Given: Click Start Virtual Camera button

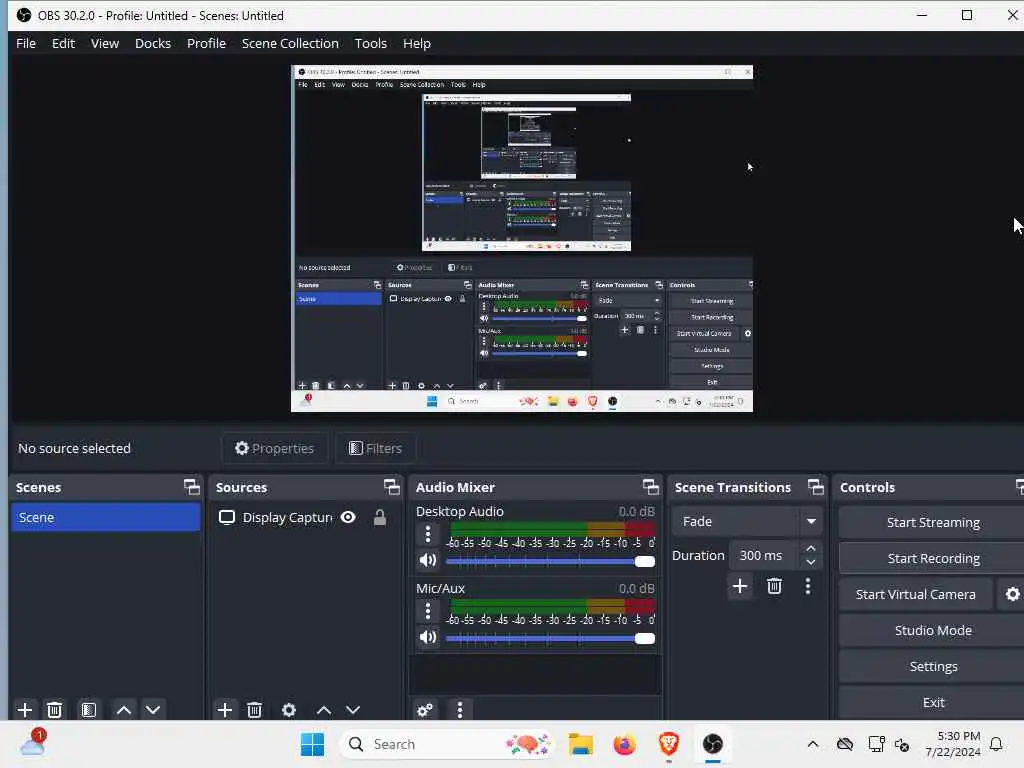Looking at the screenshot, I should tap(916, 594).
